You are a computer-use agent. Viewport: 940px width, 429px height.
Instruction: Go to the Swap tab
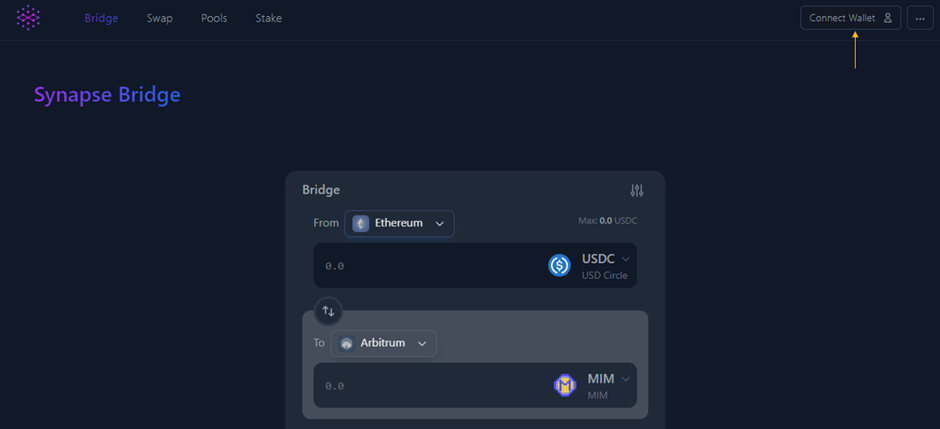(x=159, y=18)
